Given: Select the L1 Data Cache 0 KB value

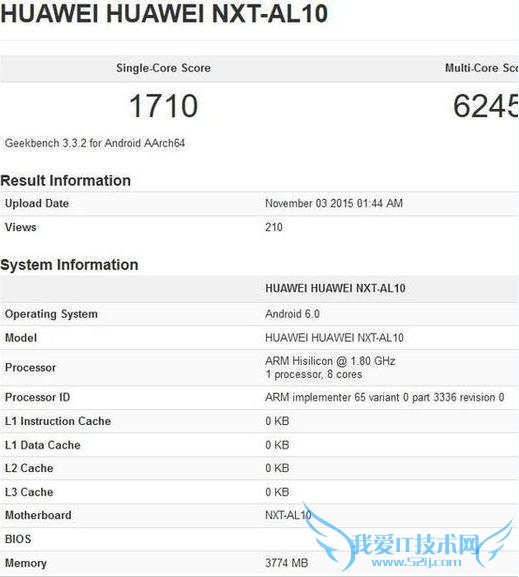Looking at the screenshot, I should (x=277, y=445).
